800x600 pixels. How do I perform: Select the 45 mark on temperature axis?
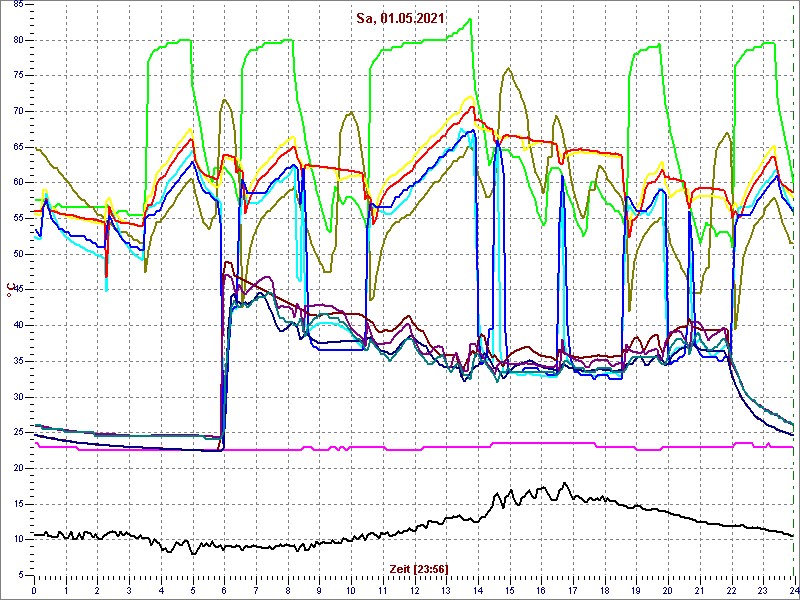17,290
